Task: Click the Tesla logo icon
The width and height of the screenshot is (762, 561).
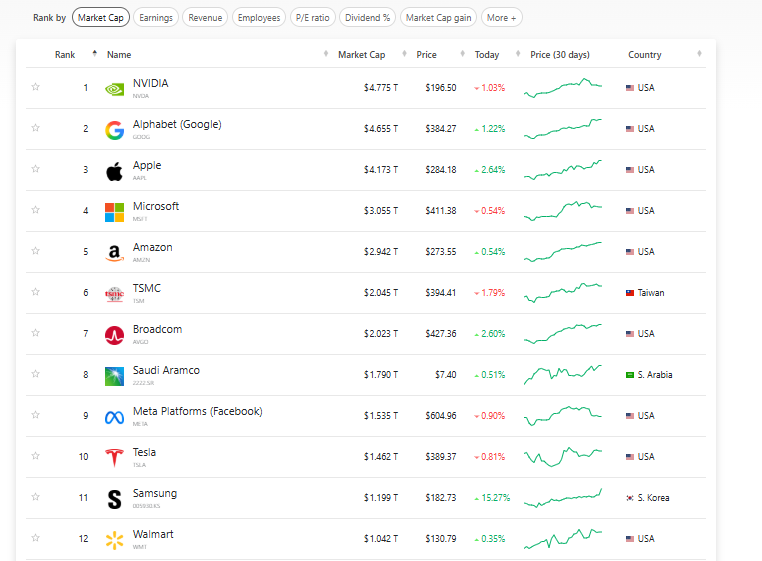Action: 115,458
